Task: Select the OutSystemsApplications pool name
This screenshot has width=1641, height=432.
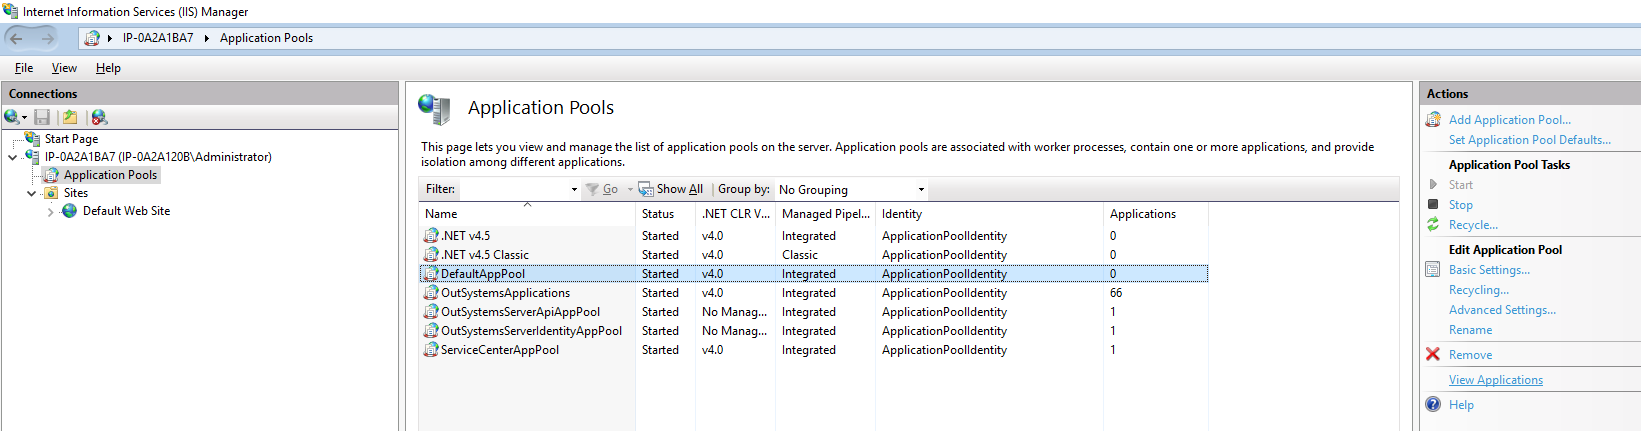Action: (x=505, y=293)
